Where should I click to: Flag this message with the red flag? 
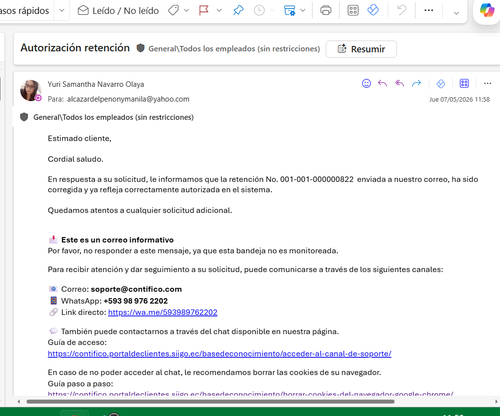[204, 10]
